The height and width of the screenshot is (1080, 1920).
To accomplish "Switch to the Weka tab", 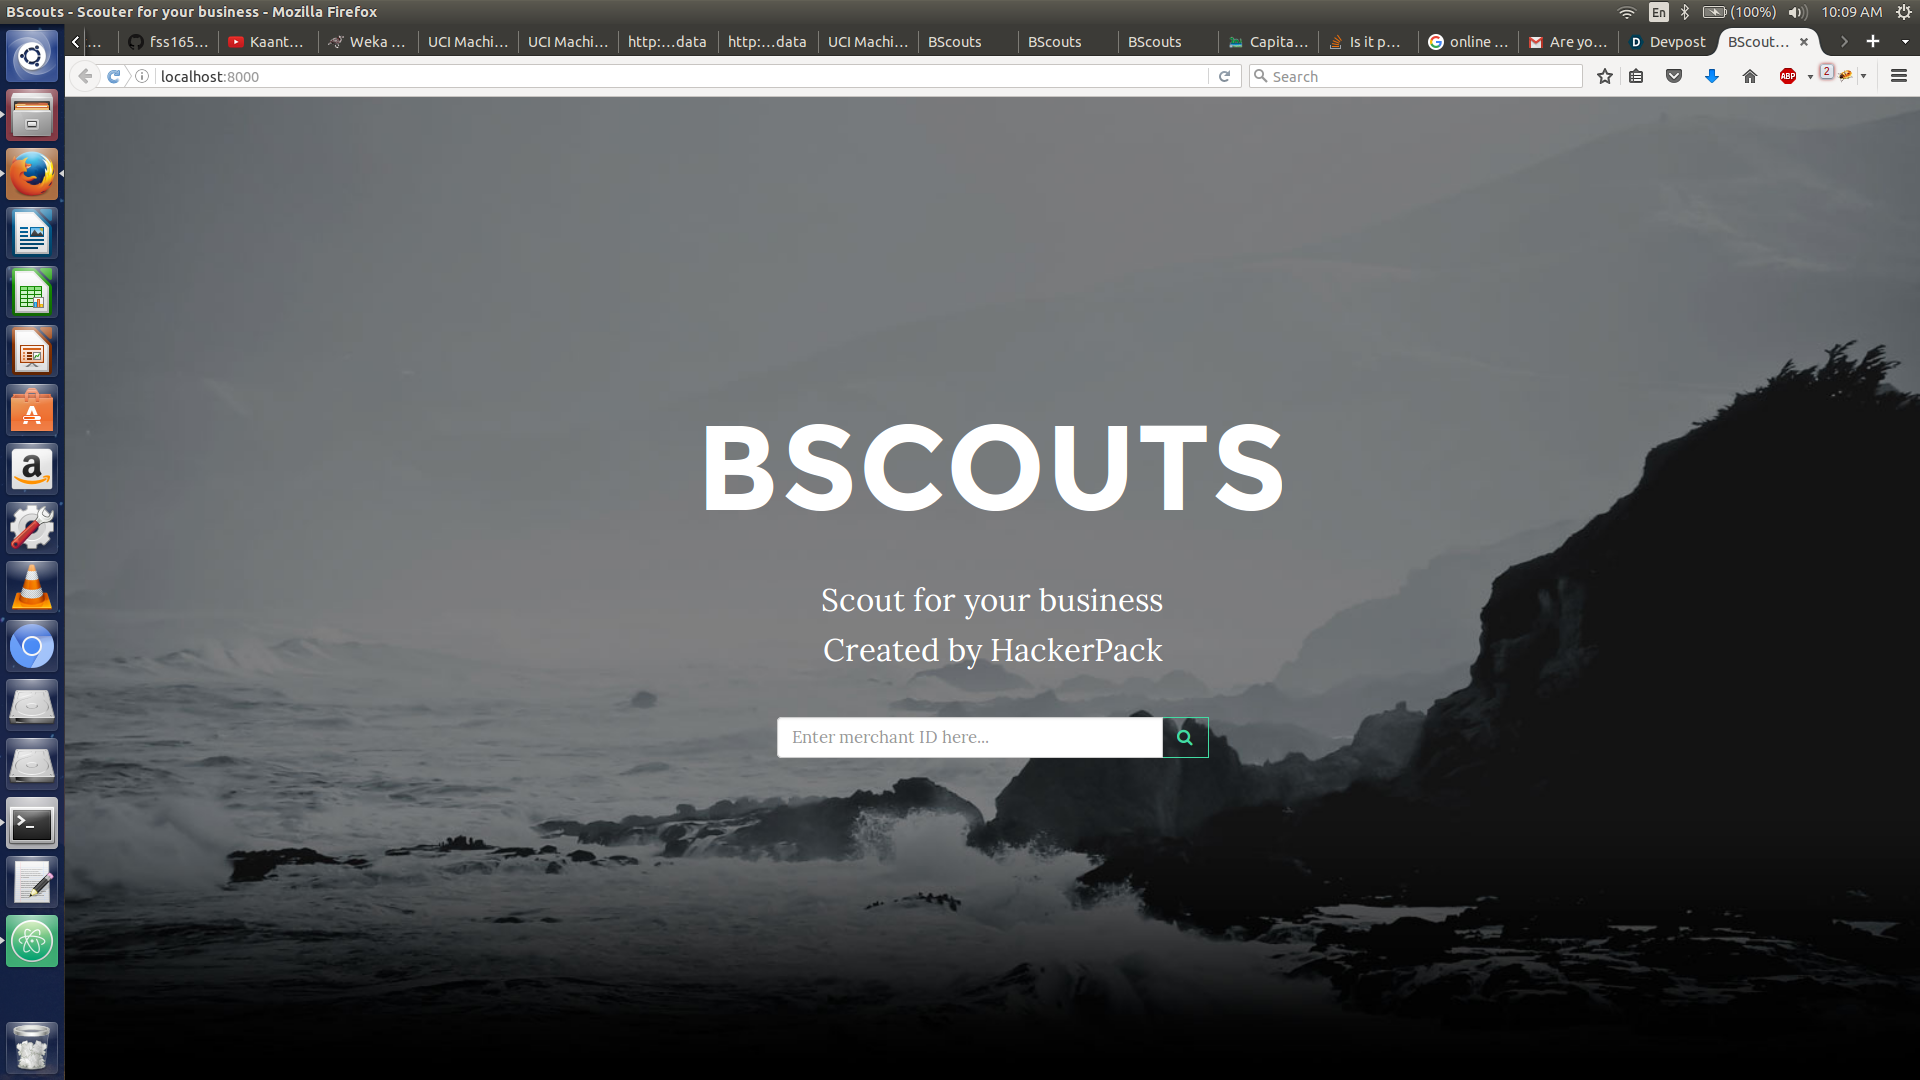I will click(367, 42).
